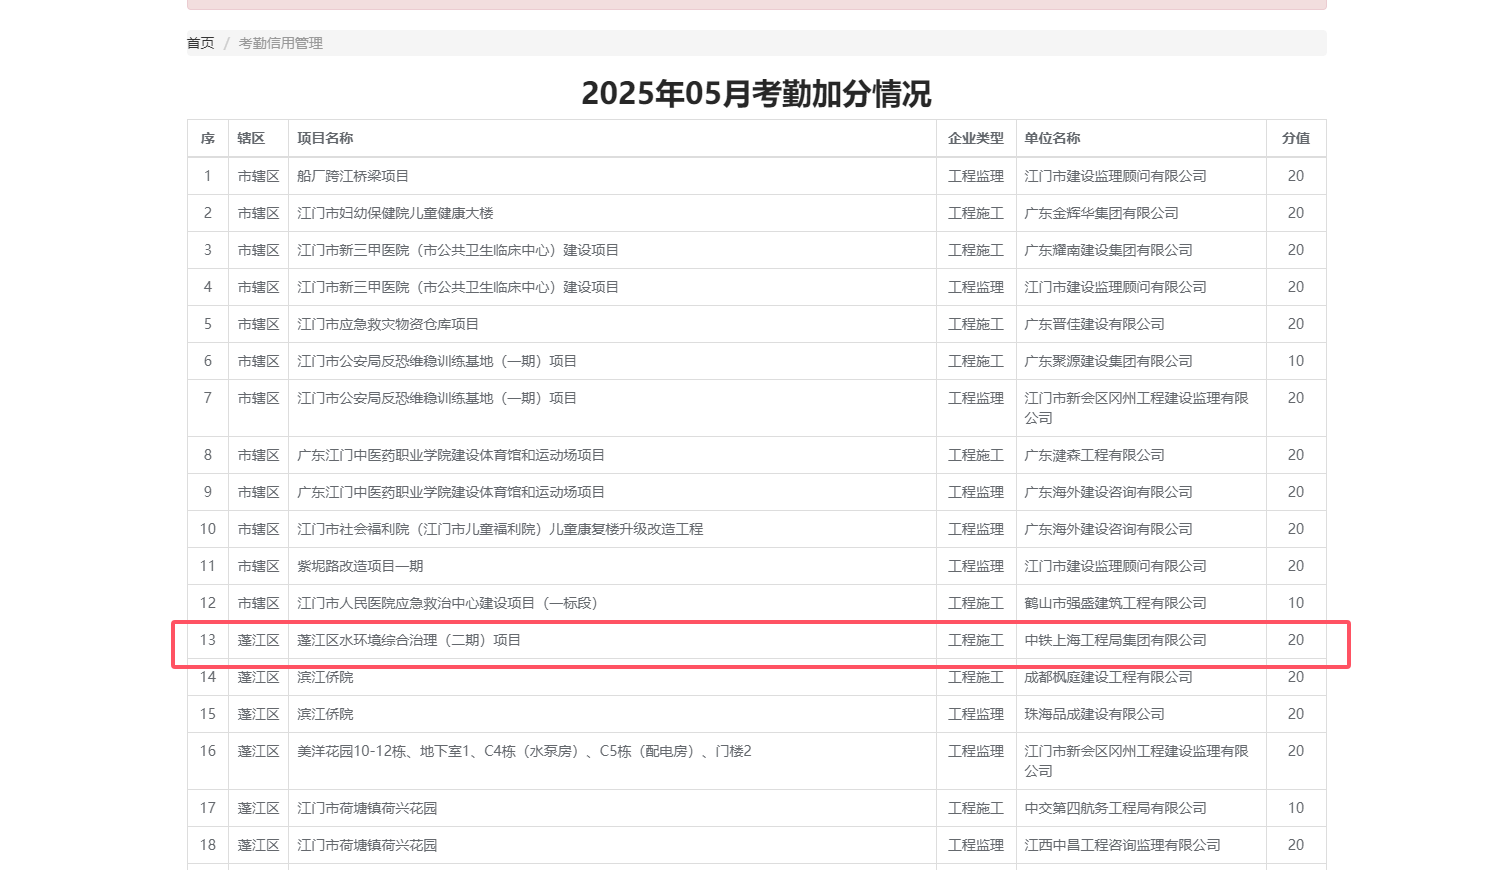
Task: Click the 序 column header
Action: coord(208,138)
